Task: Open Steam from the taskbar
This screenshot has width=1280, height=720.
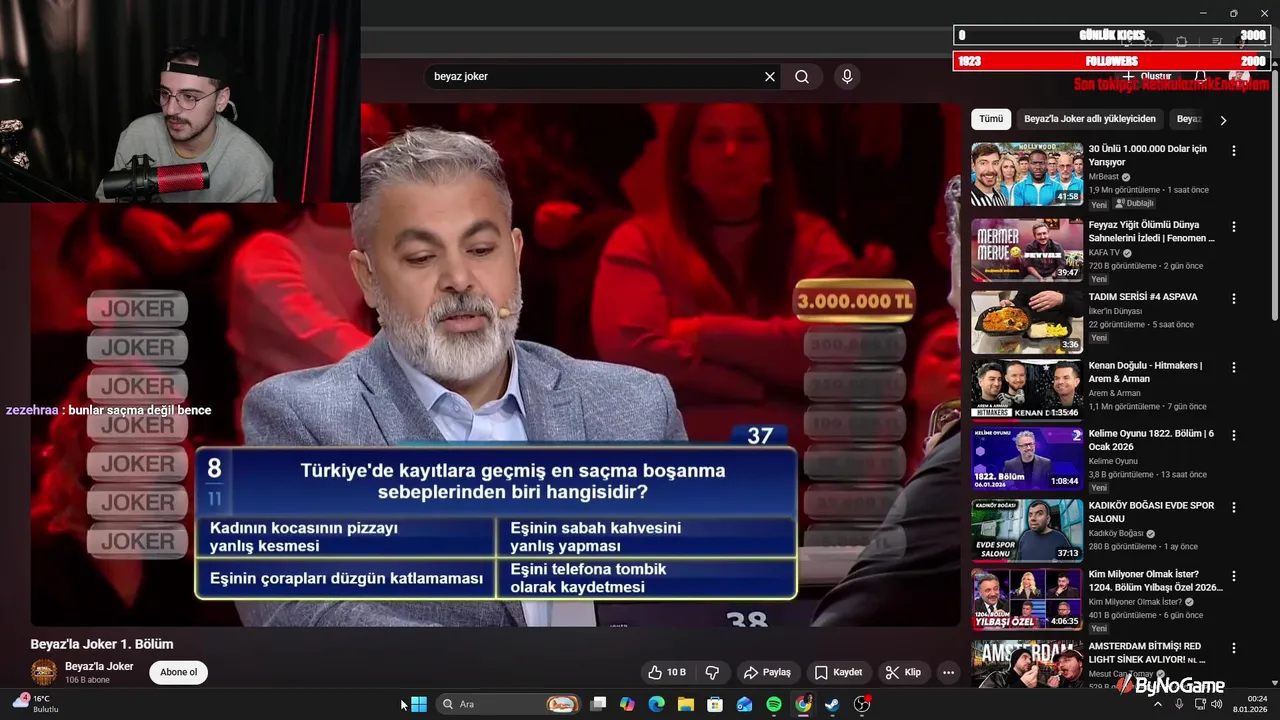Action: point(832,704)
